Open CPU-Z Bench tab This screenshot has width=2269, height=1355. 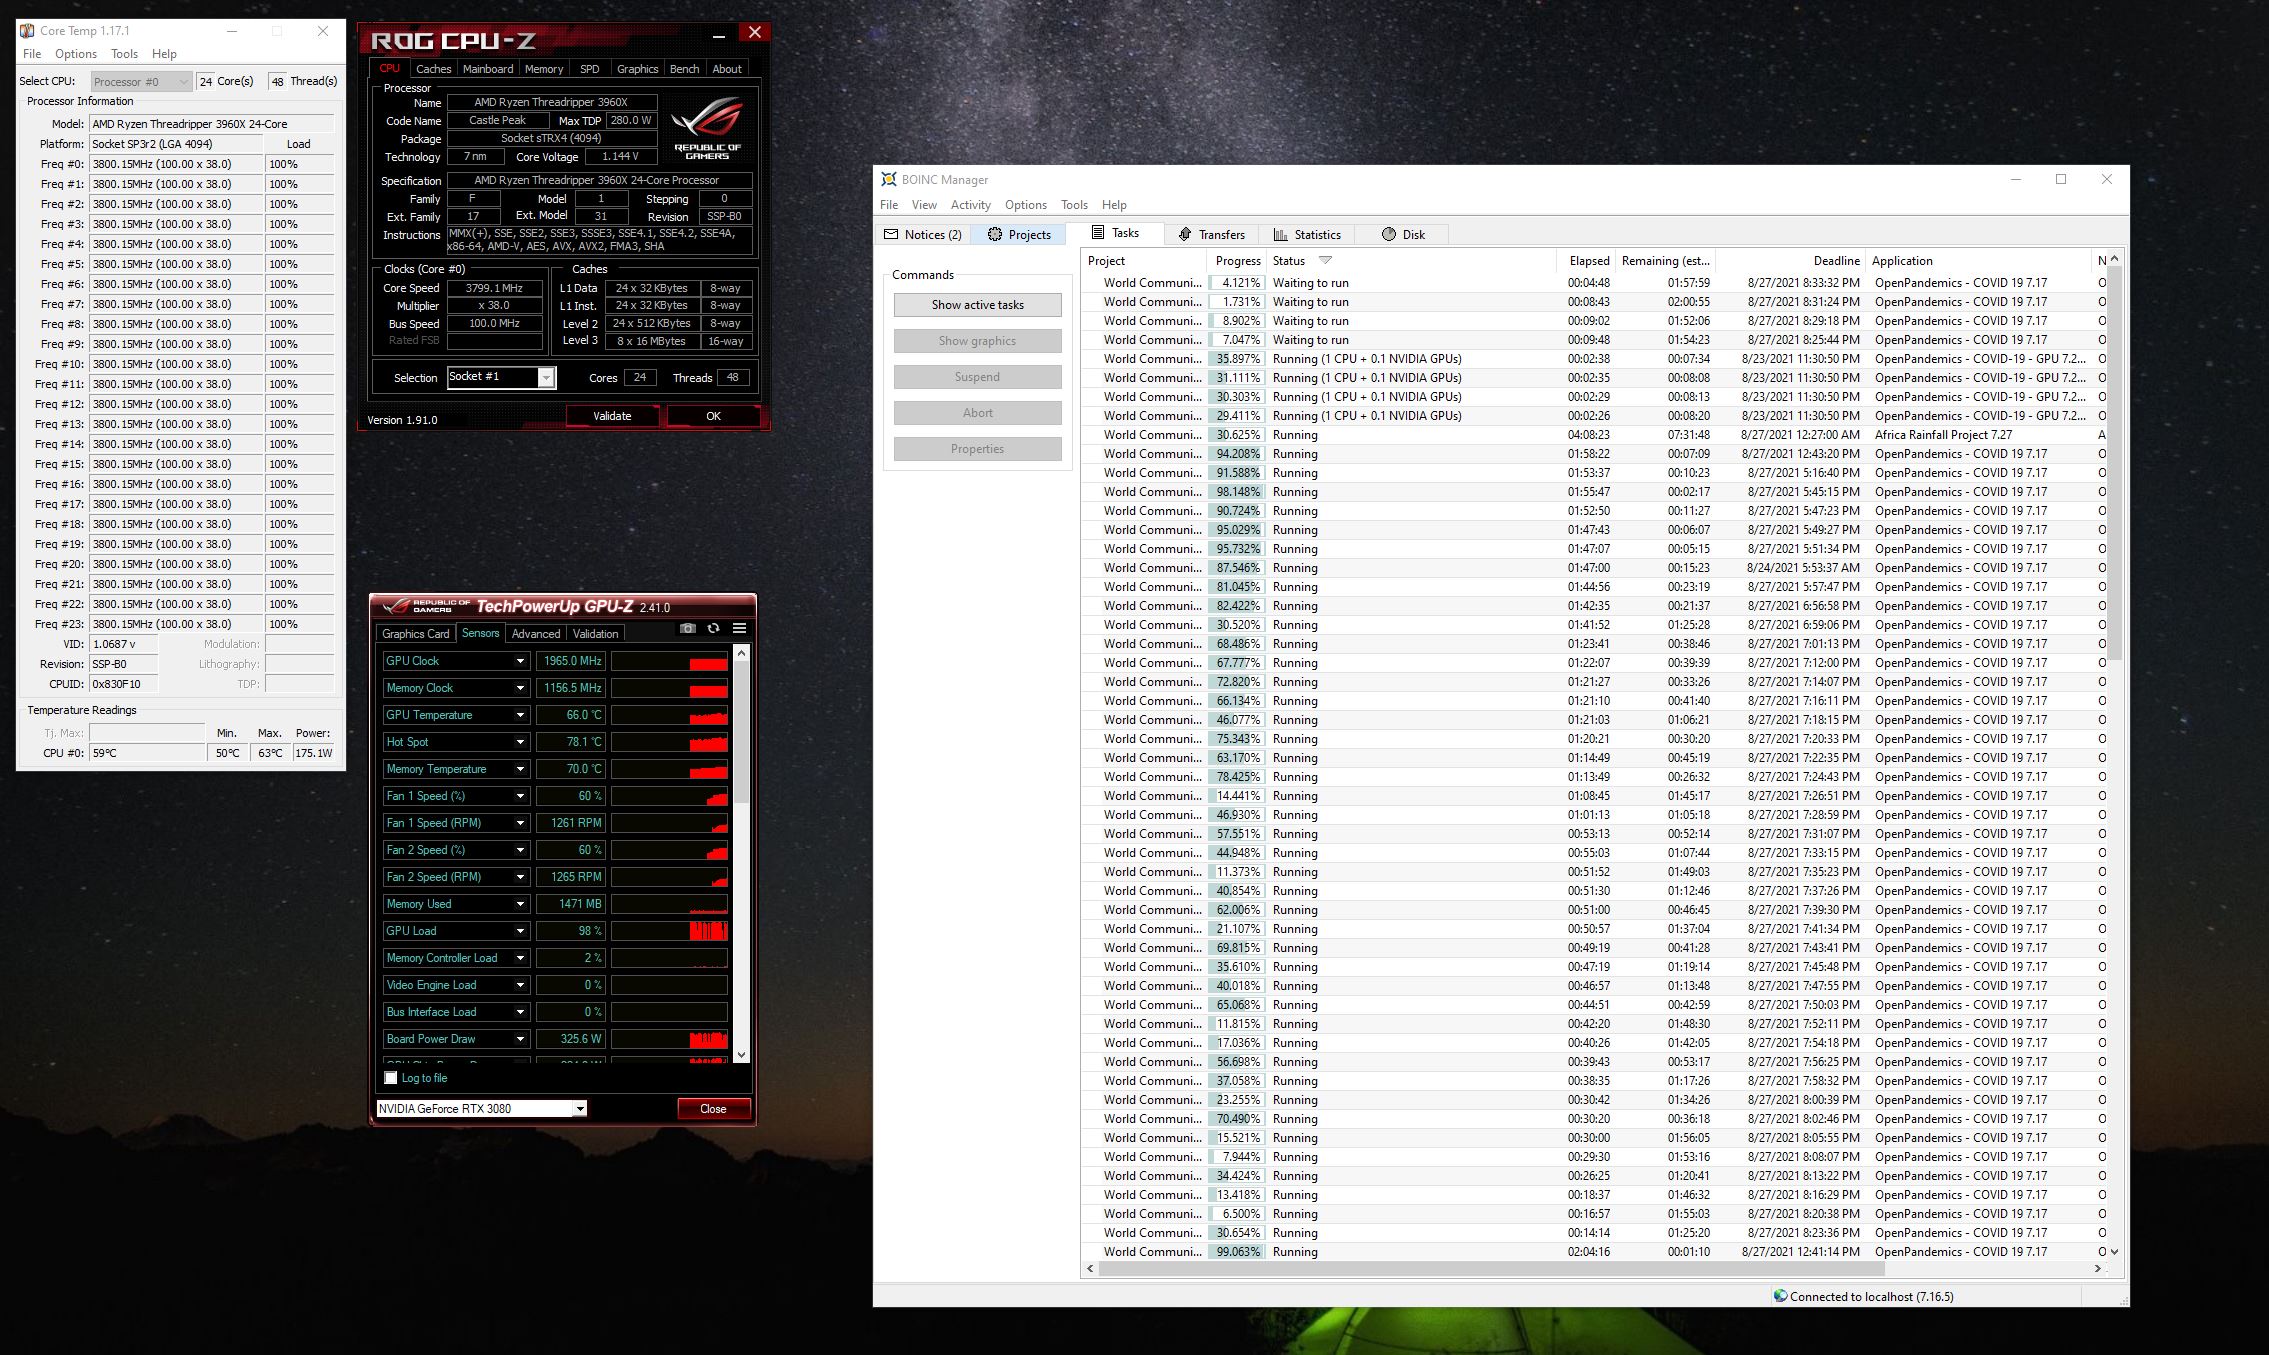click(684, 69)
